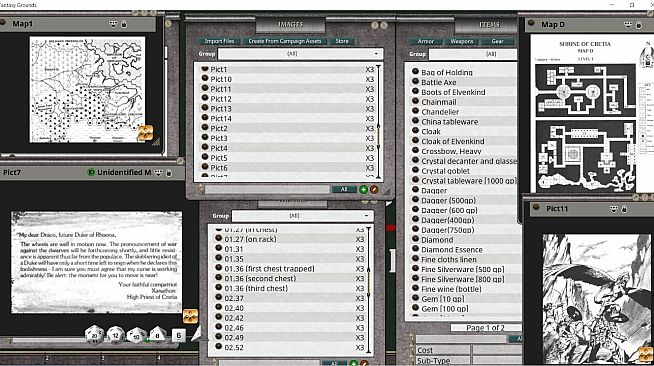Select Boots of Elvenkind in Items list
654x366 pixels.
coord(453,92)
